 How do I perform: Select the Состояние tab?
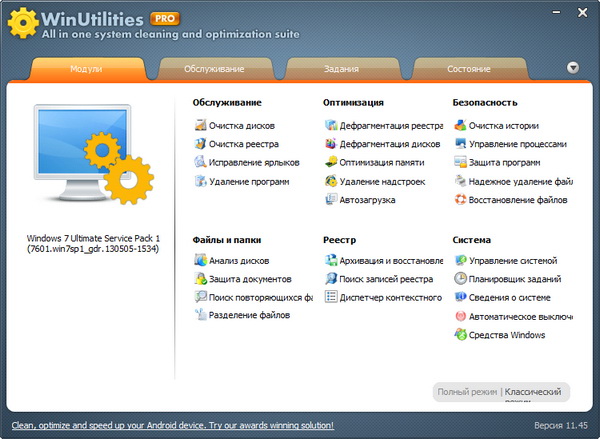click(469, 69)
